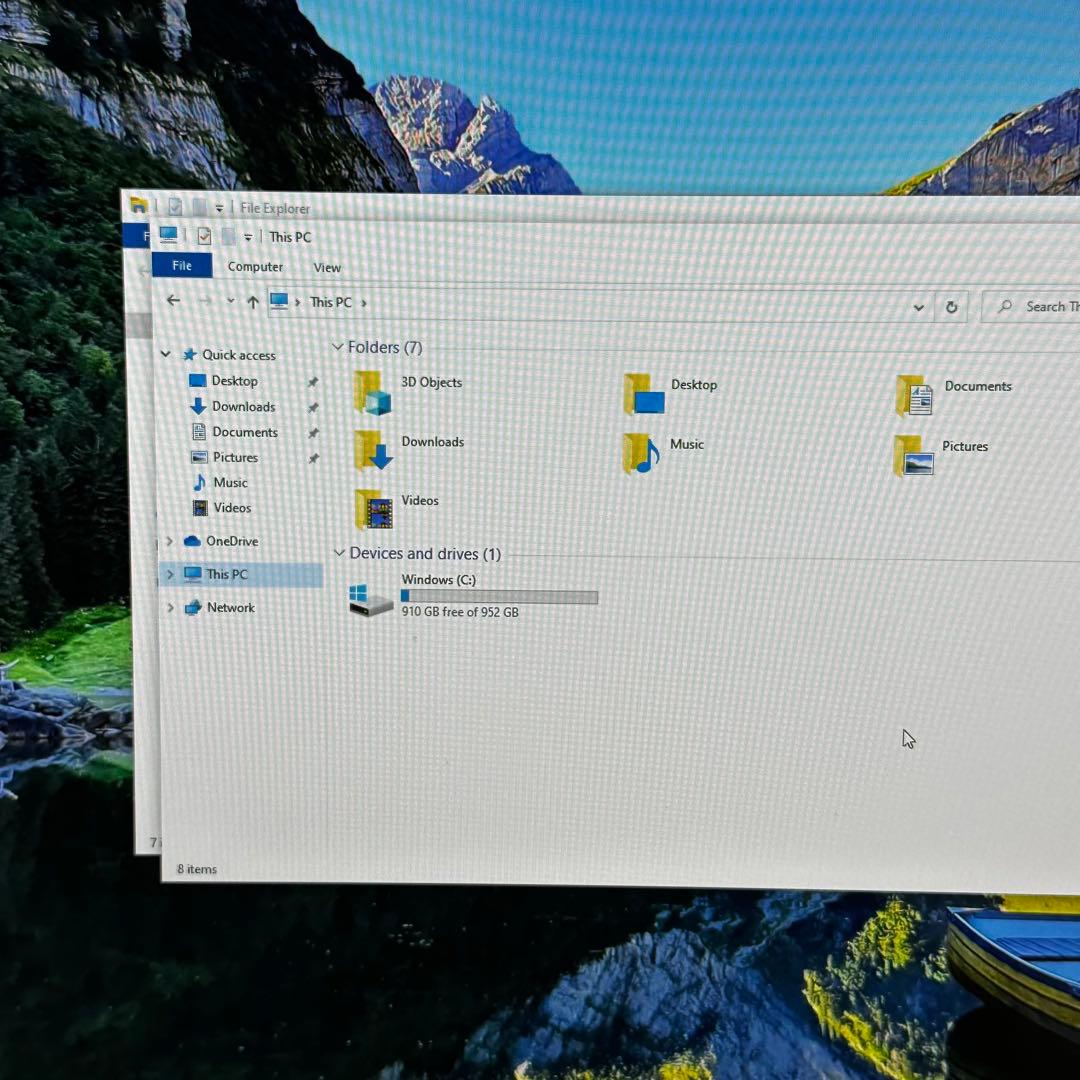
Task: Collapse the Folders (7) section
Action: [x=338, y=347]
